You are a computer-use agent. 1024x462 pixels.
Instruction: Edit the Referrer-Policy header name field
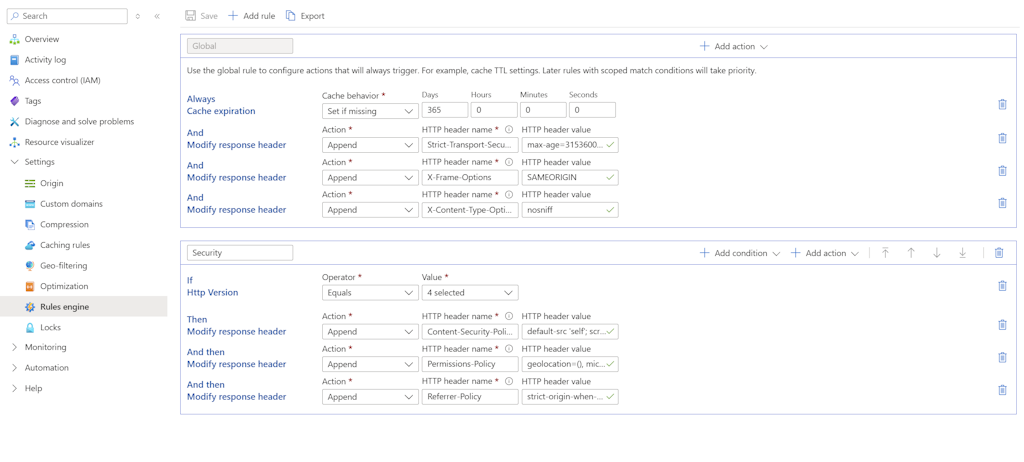tap(470, 397)
